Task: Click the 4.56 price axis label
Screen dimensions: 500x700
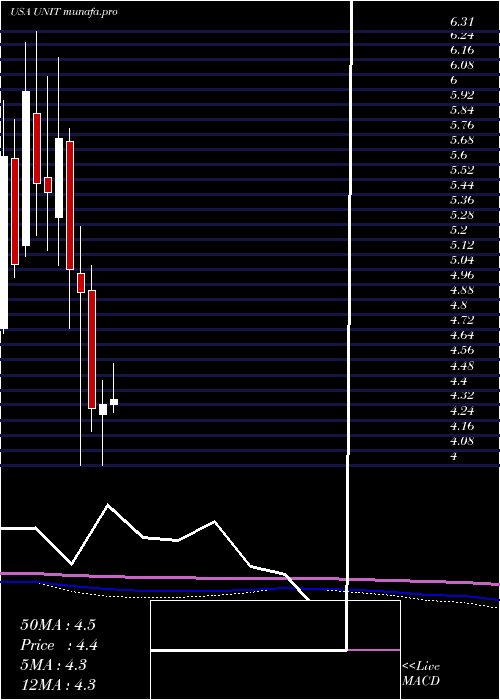Action: tap(462, 350)
